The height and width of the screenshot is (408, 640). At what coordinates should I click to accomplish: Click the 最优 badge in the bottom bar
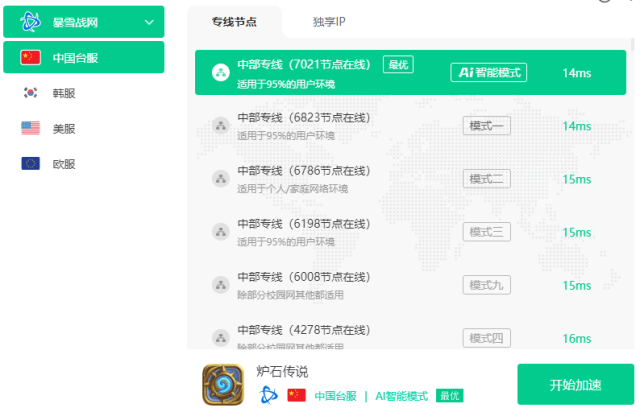click(449, 395)
